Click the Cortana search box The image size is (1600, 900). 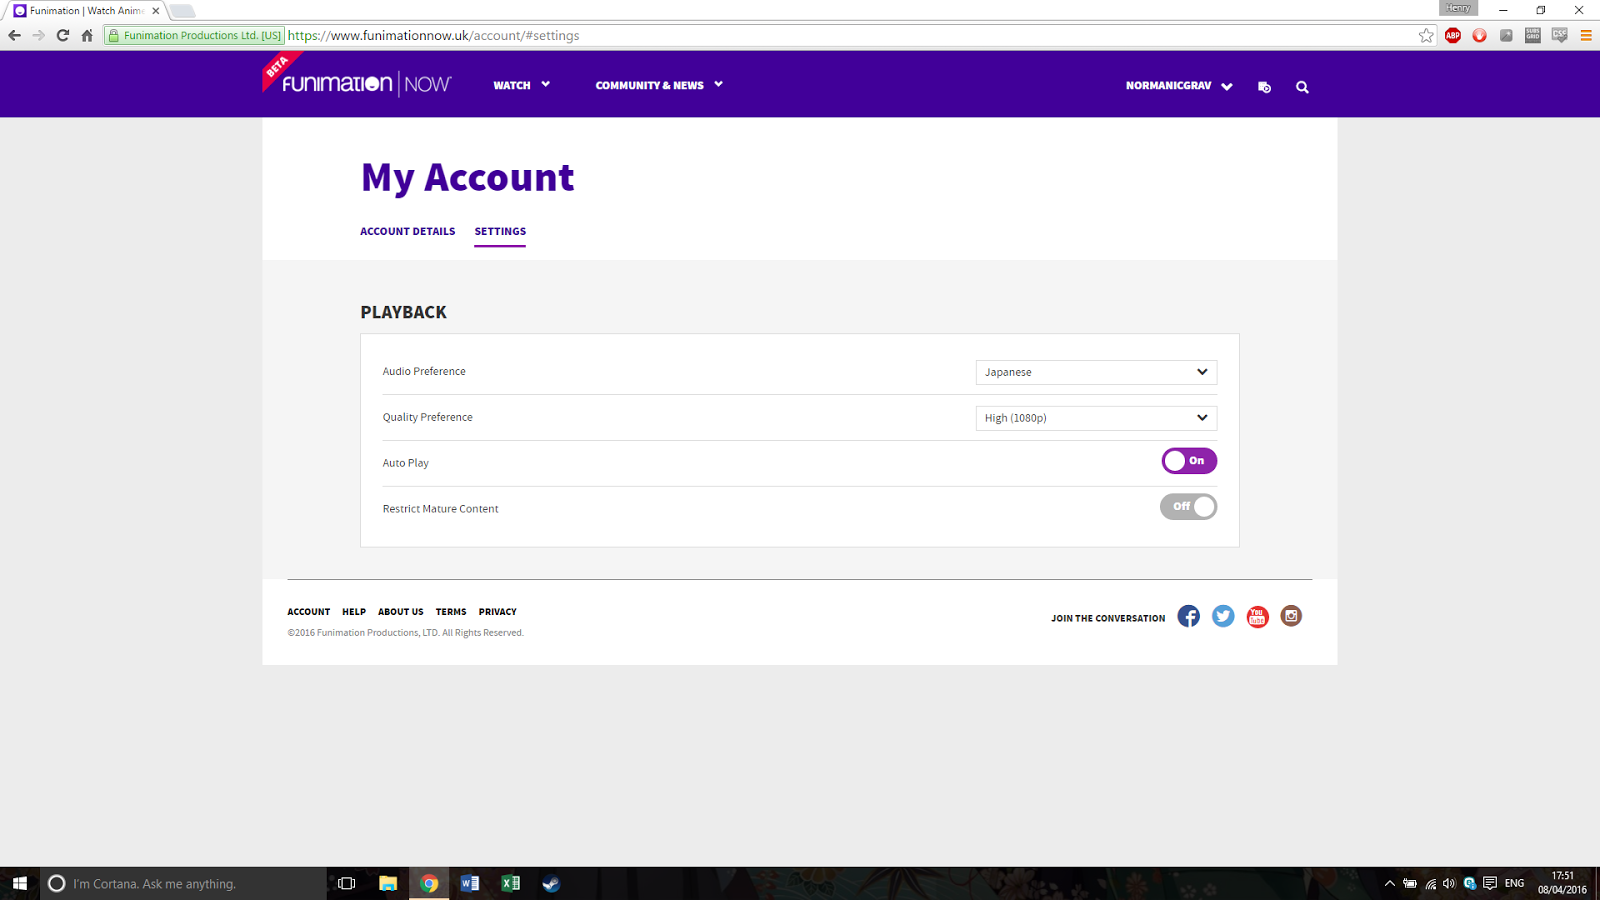click(x=183, y=883)
